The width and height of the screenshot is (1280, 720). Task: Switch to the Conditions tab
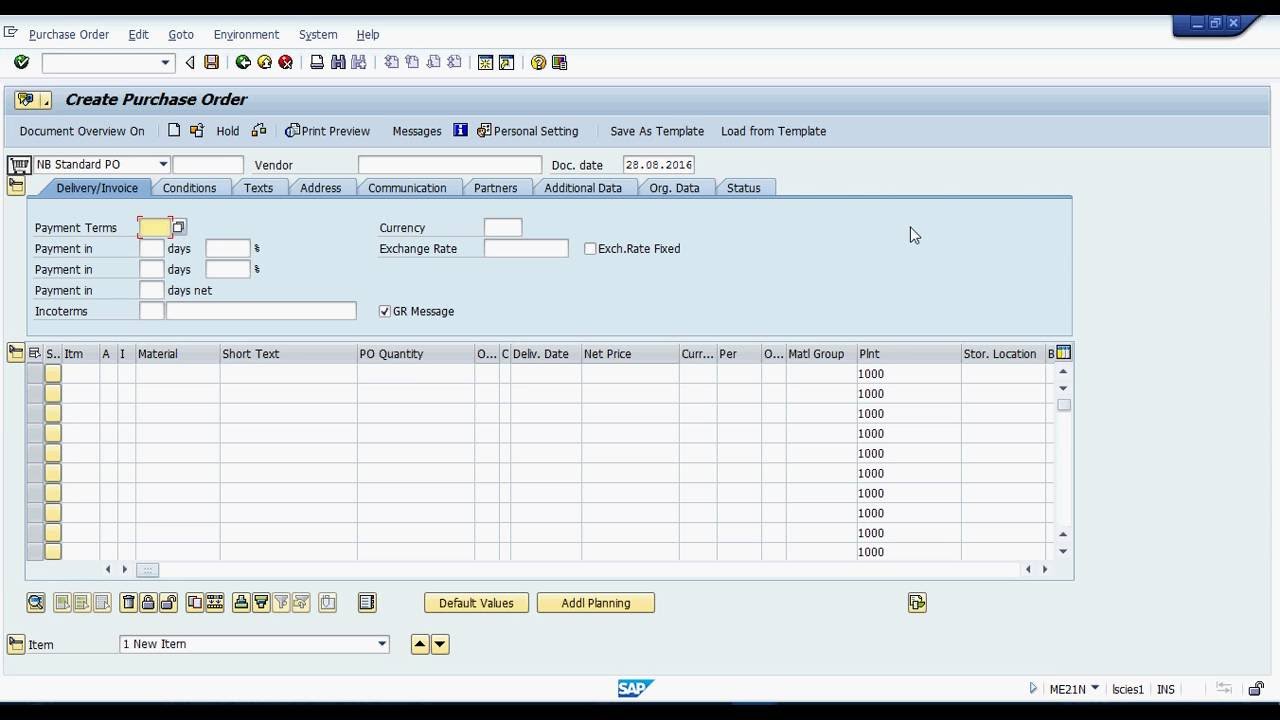click(189, 188)
